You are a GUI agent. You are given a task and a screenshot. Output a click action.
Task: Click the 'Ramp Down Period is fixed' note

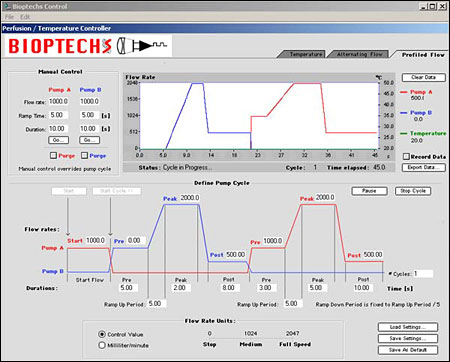tap(378, 304)
